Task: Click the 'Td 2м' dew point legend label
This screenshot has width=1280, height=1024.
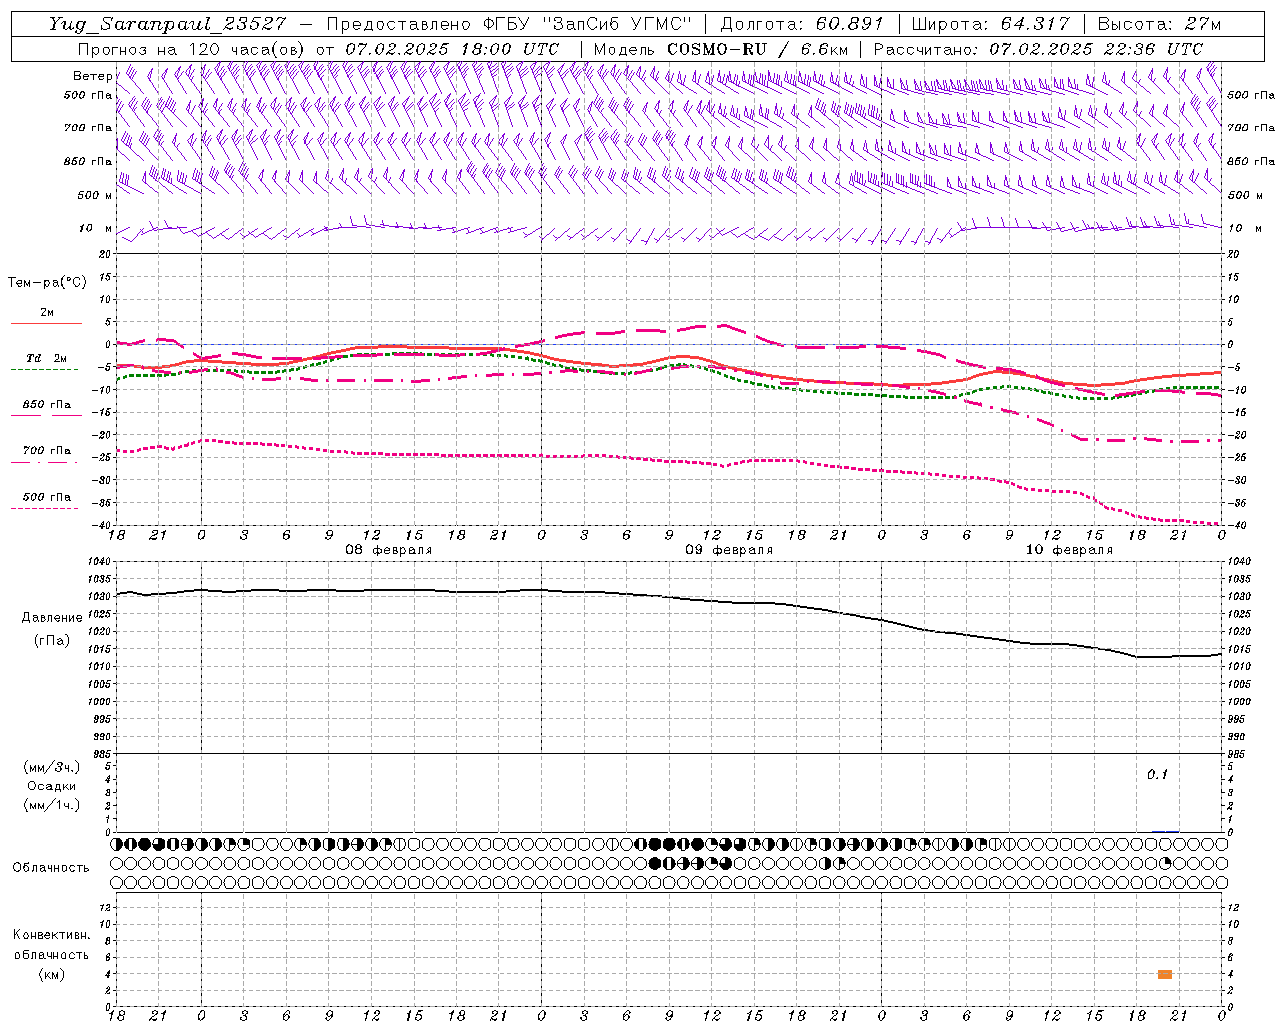Action: (x=46, y=358)
